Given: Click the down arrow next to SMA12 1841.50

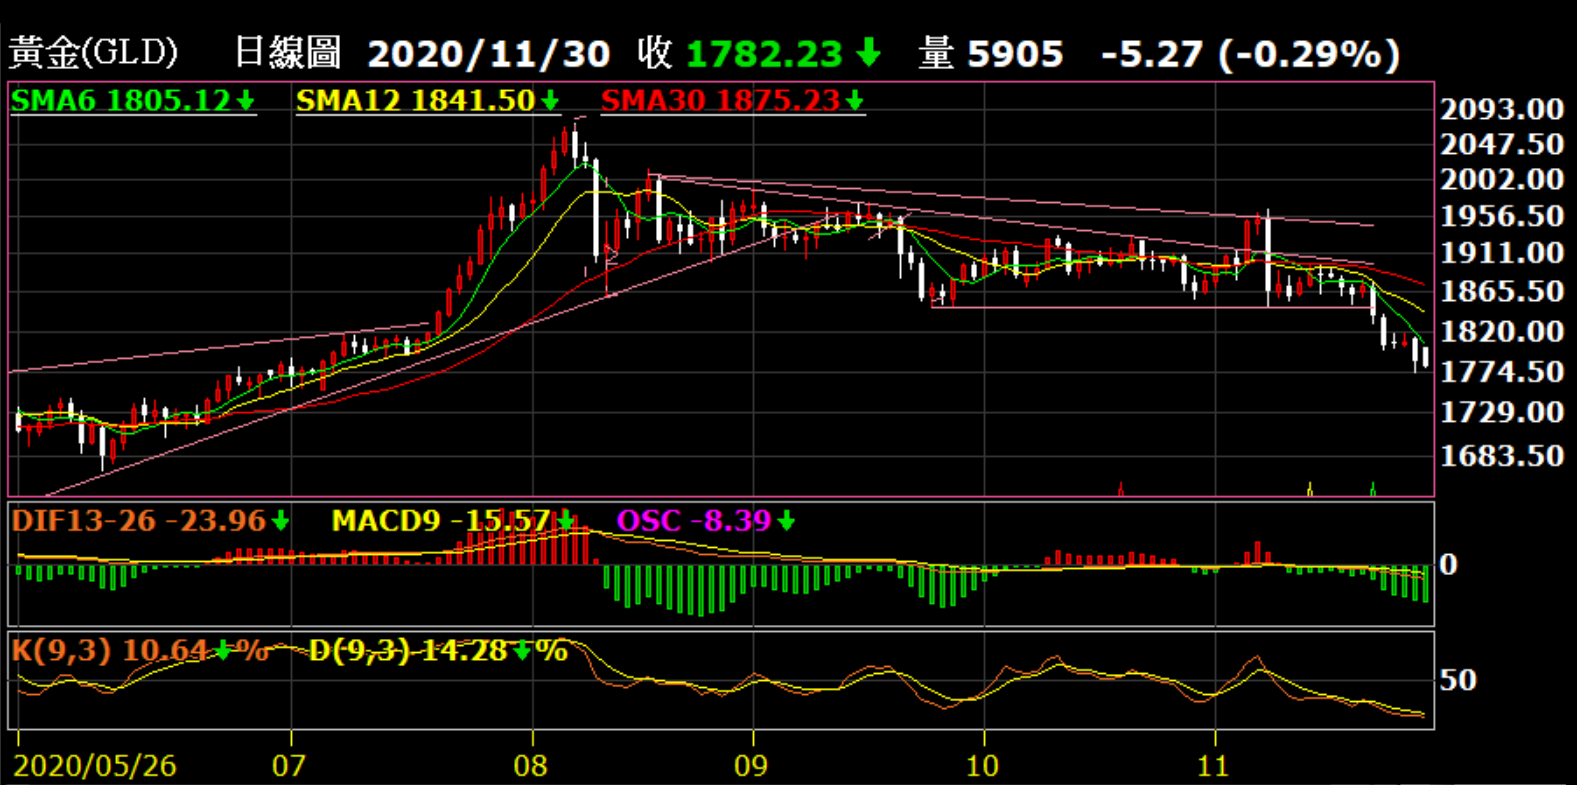Looking at the screenshot, I should pos(550,101).
